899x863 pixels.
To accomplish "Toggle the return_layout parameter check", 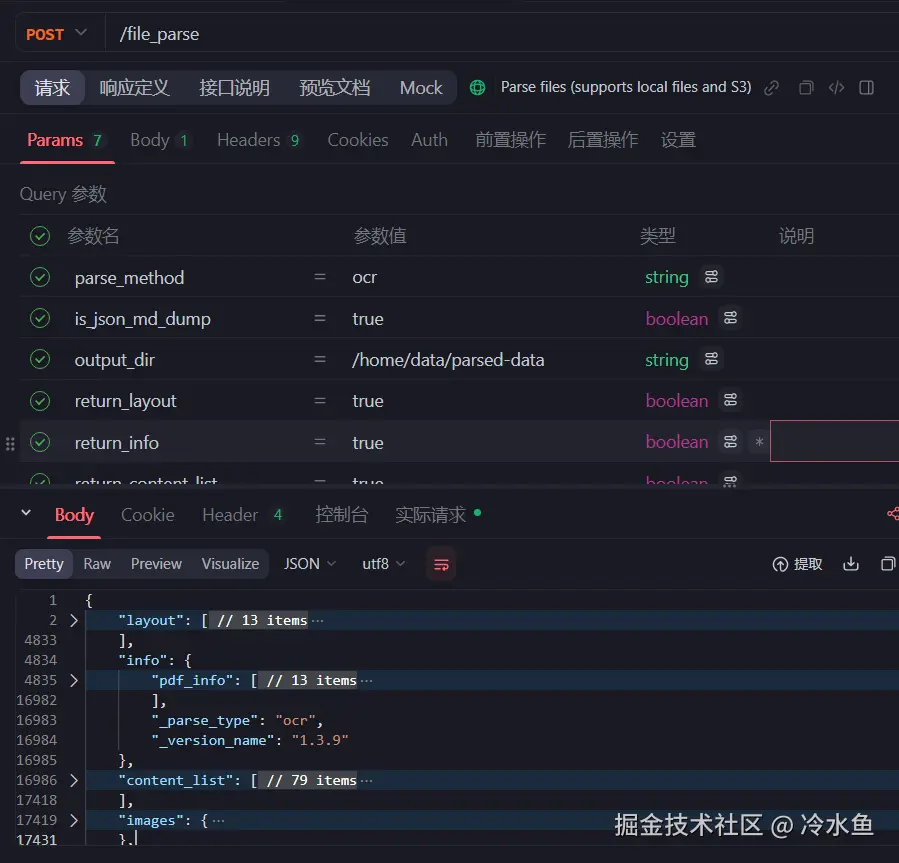I will [40, 401].
